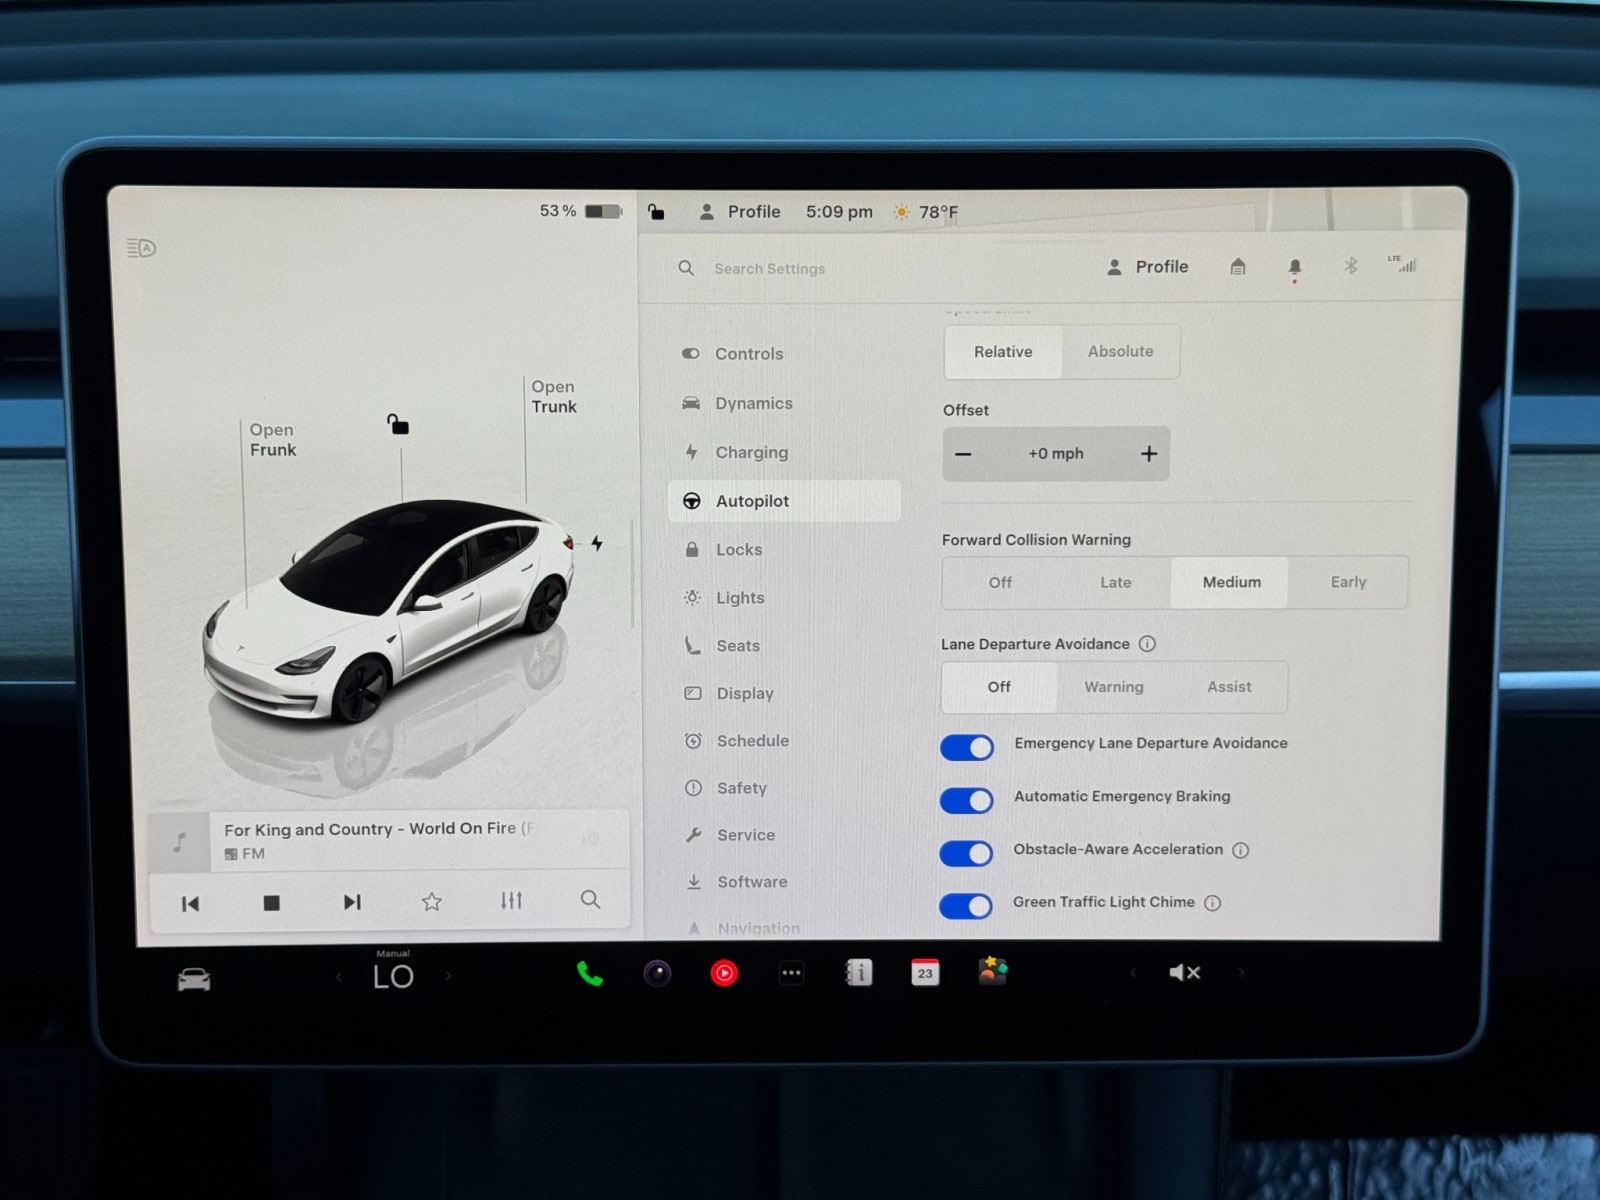Turn off Automatic Emergency Braking
Image resolution: width=1600 pixels, height=1200 pixels.
click(x=966, y=800)
